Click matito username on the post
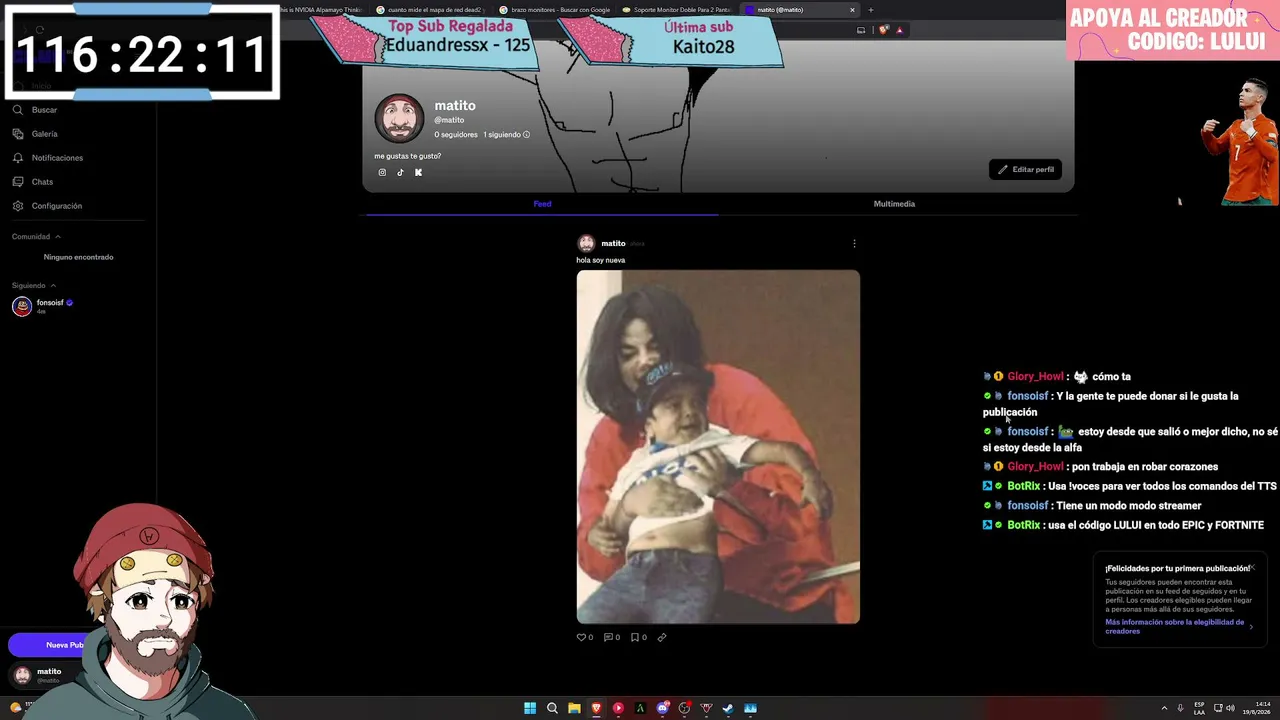The image size is (1280, 720). coord(613,243)
